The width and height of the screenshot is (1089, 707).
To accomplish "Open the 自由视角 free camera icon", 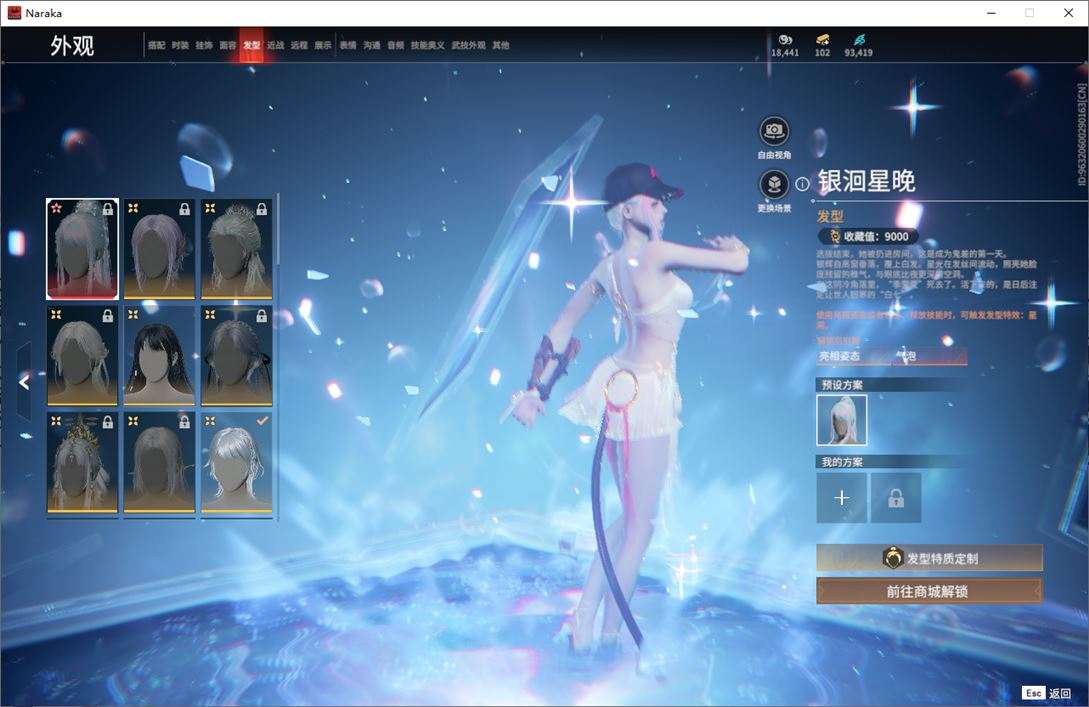I will click(x=774, y=131).
